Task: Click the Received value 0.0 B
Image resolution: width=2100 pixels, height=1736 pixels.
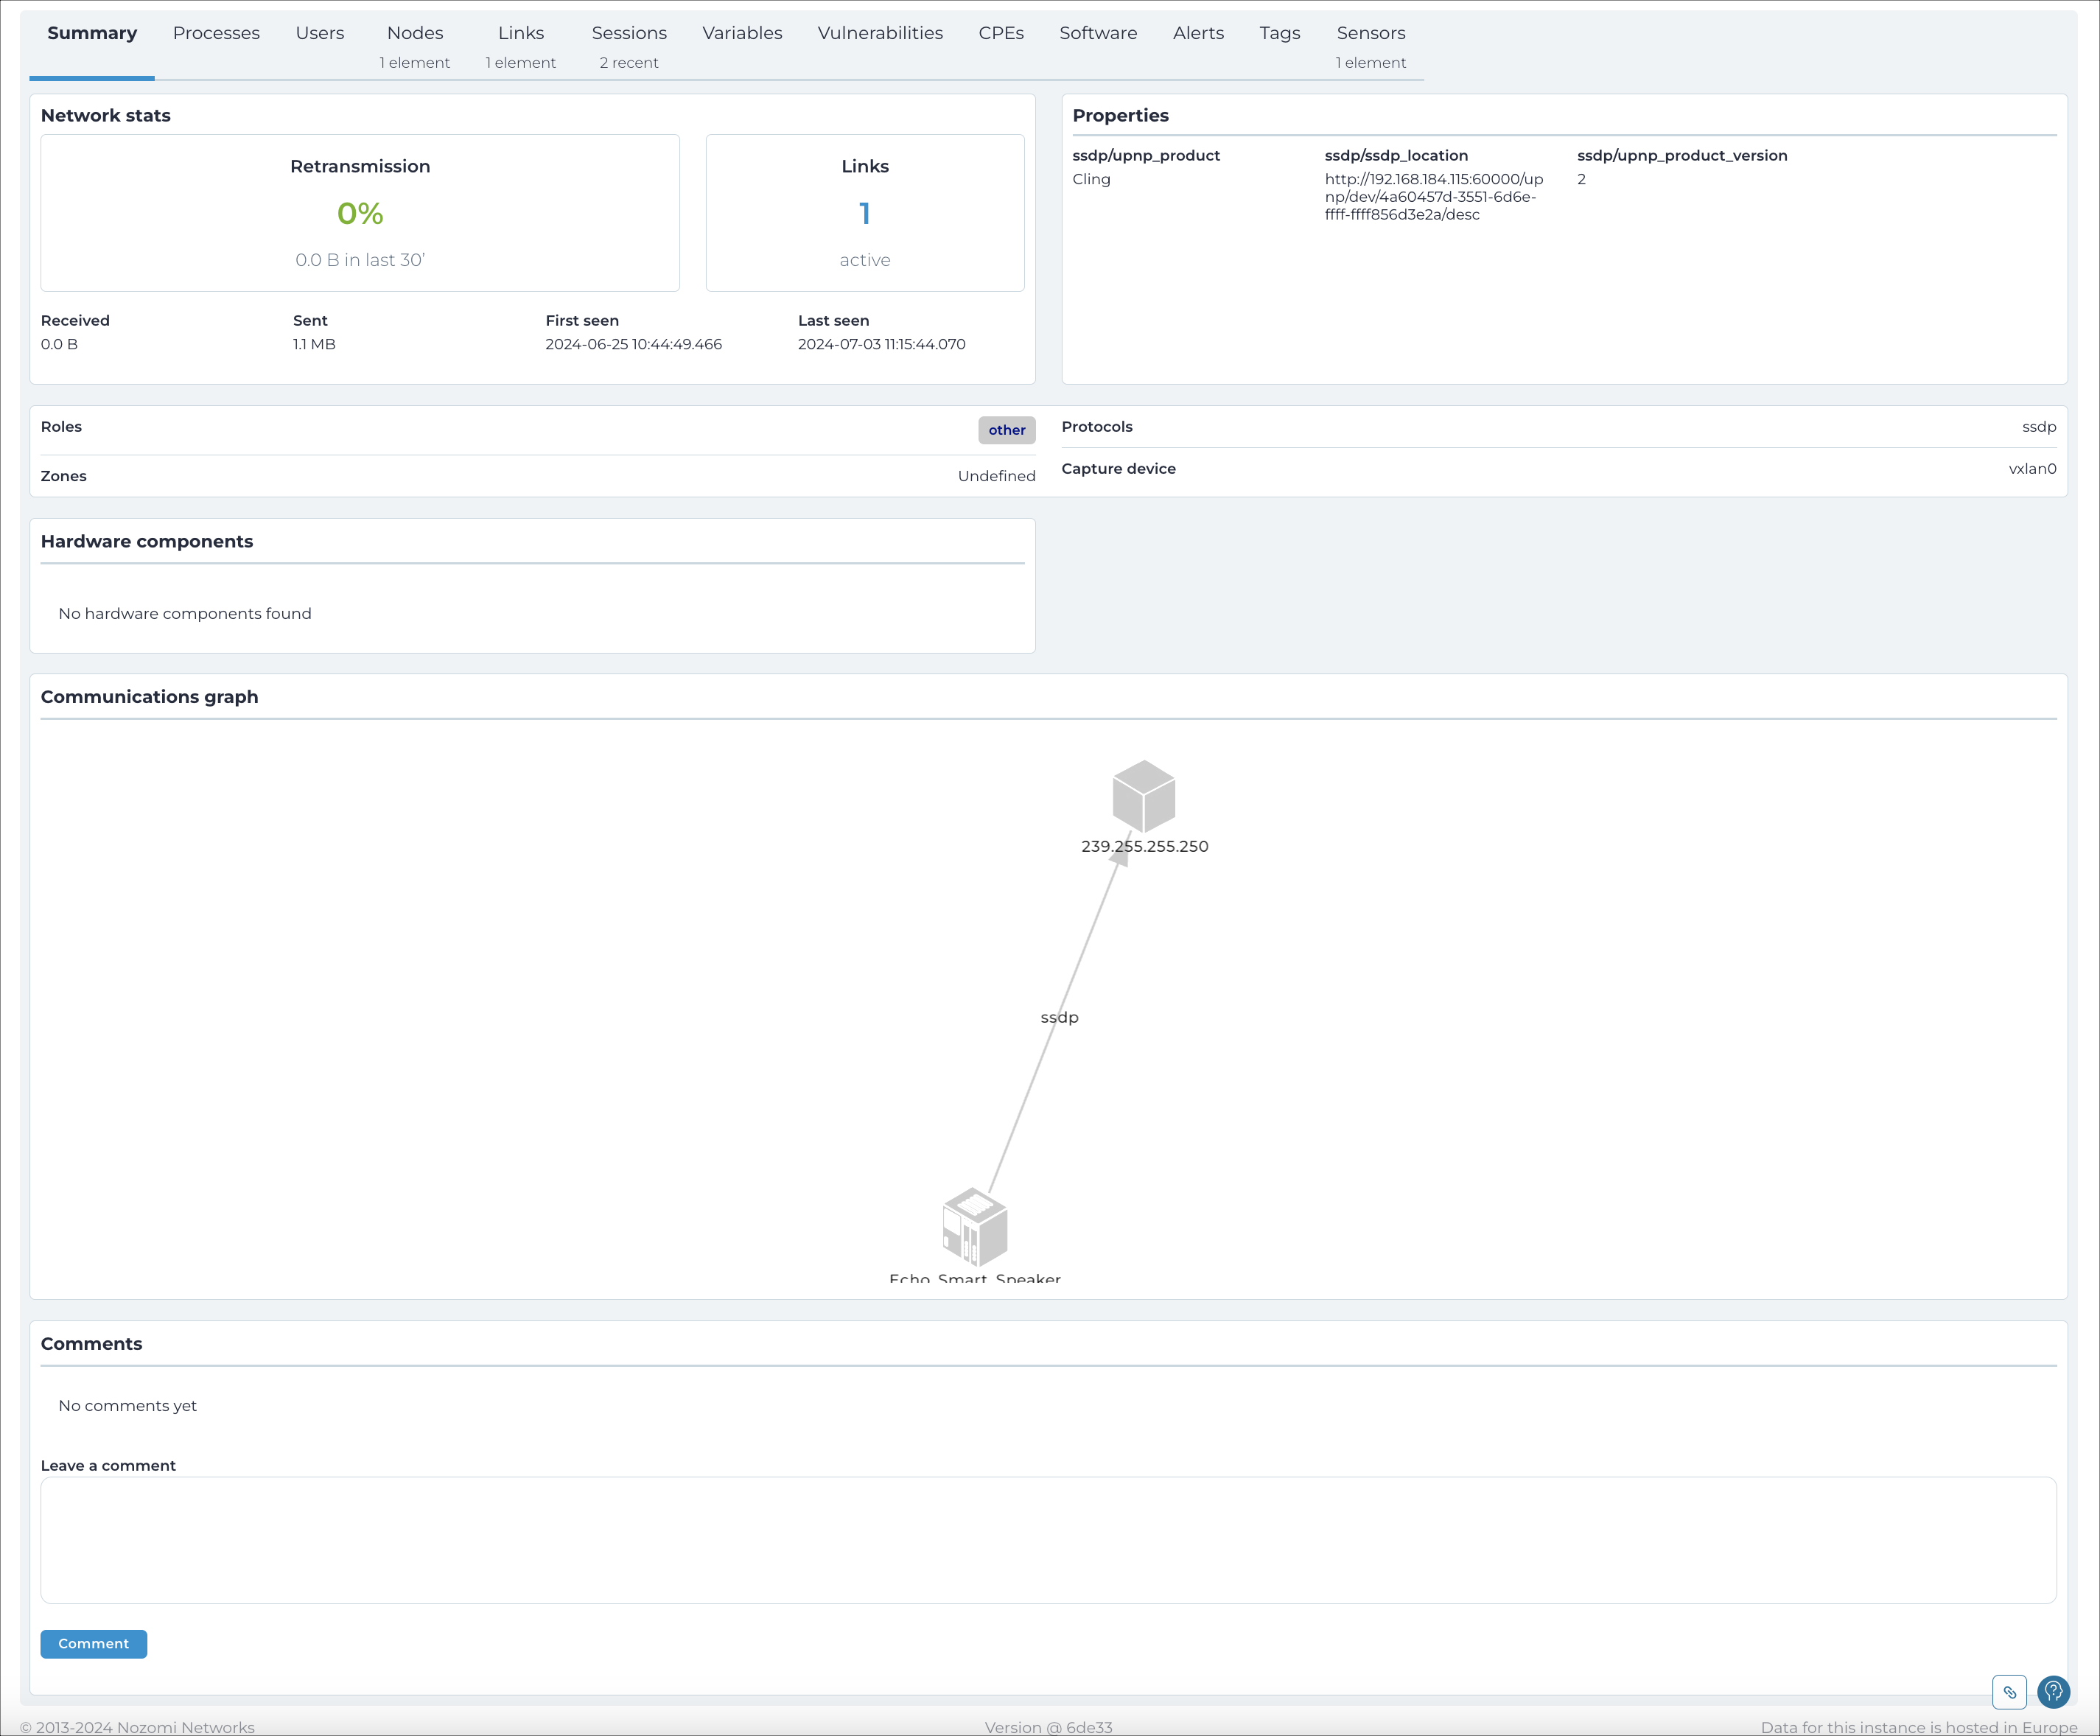Action: point(59,344)
